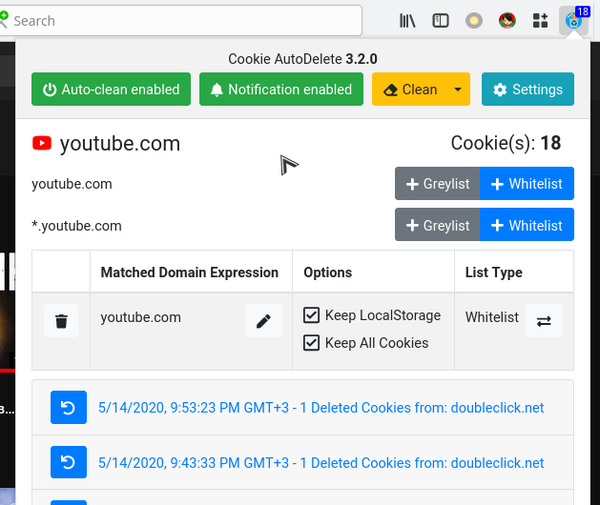Click Cookie AutoDelete extension icon with badge
The height and width of the screenshot is (505, 600).
(574, 20)
